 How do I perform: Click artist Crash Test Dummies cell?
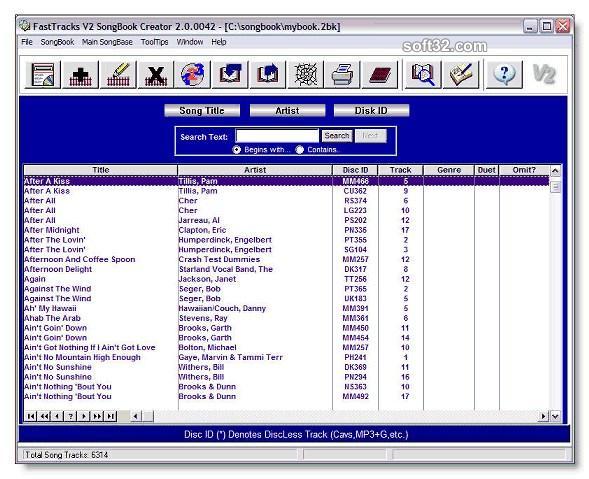[x=255, y=259]
